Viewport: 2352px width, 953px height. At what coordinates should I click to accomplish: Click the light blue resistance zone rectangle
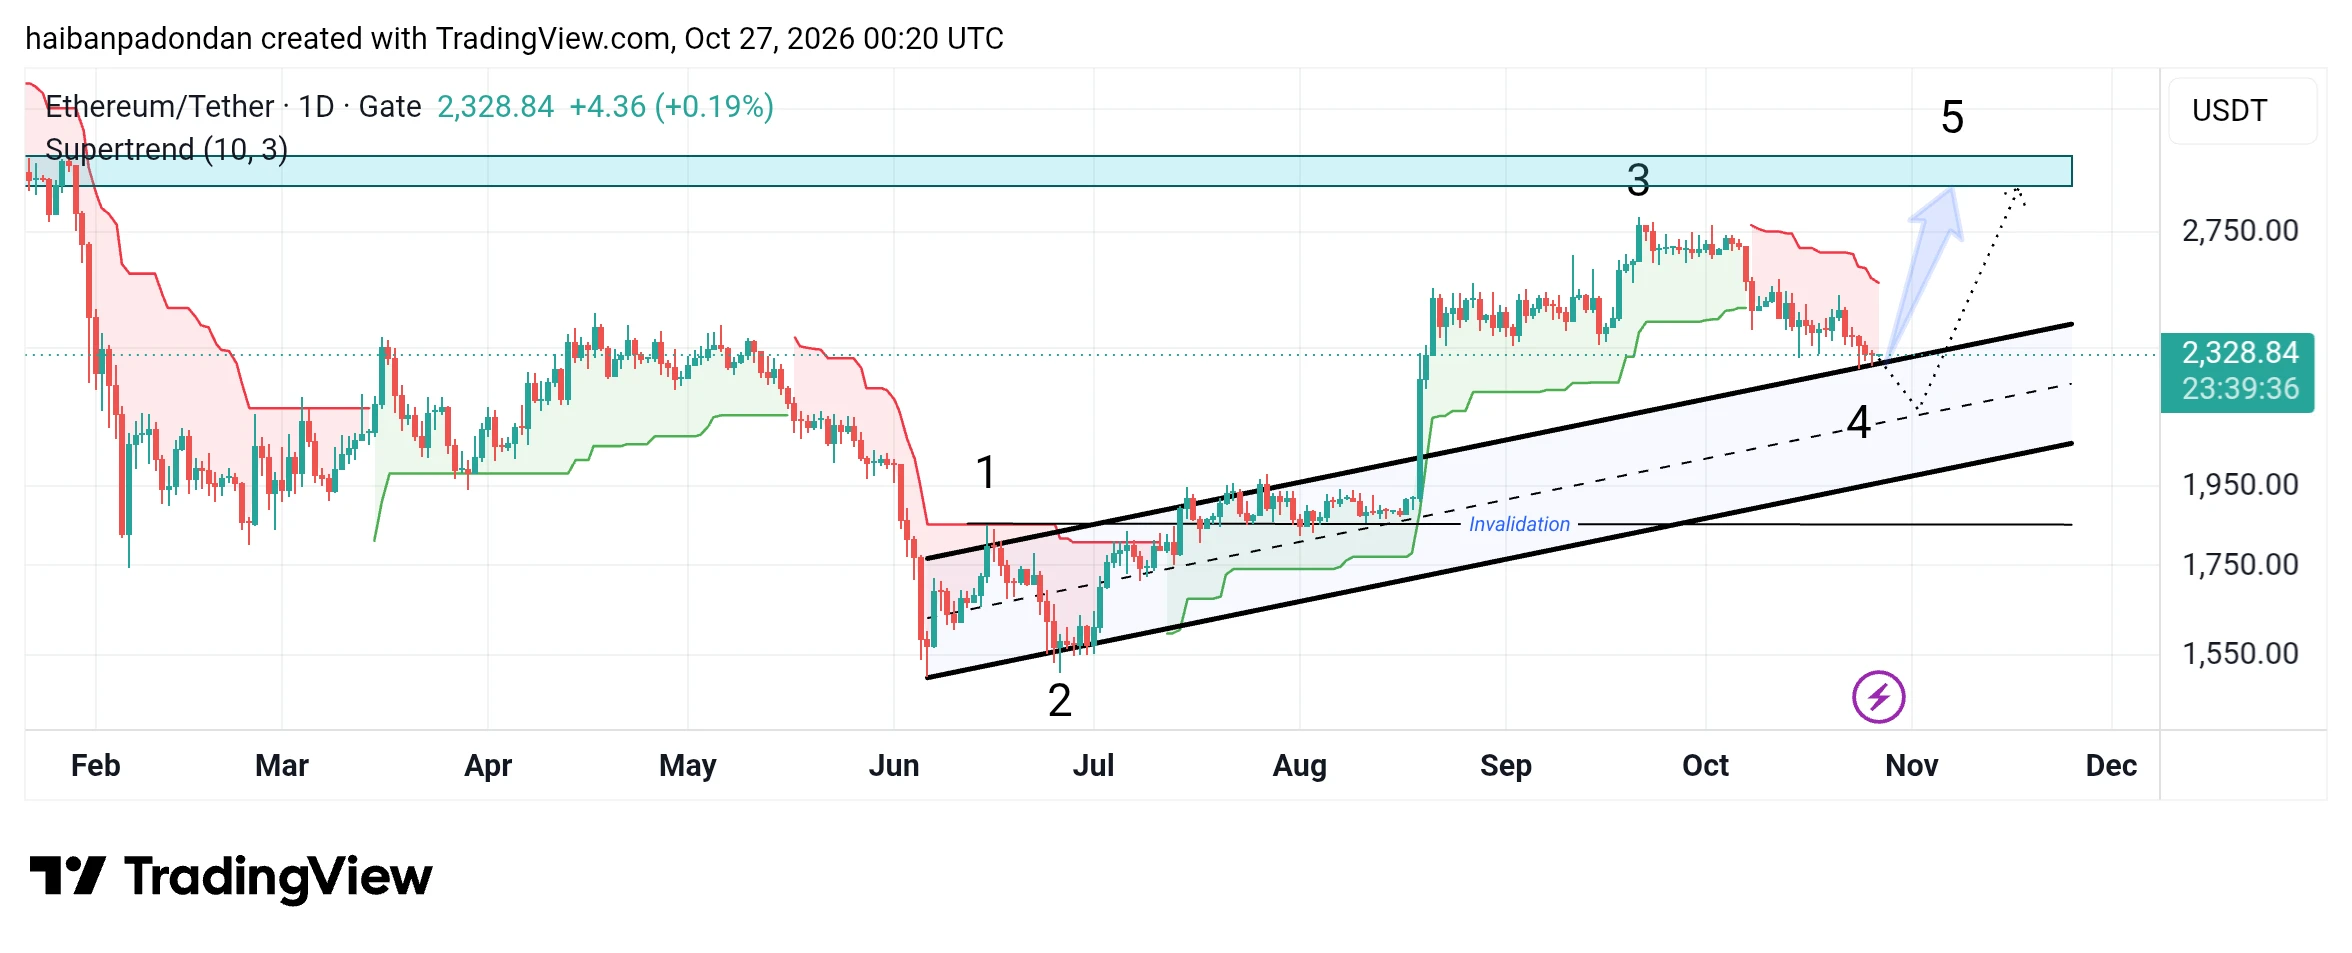[x=1049, y=171]
